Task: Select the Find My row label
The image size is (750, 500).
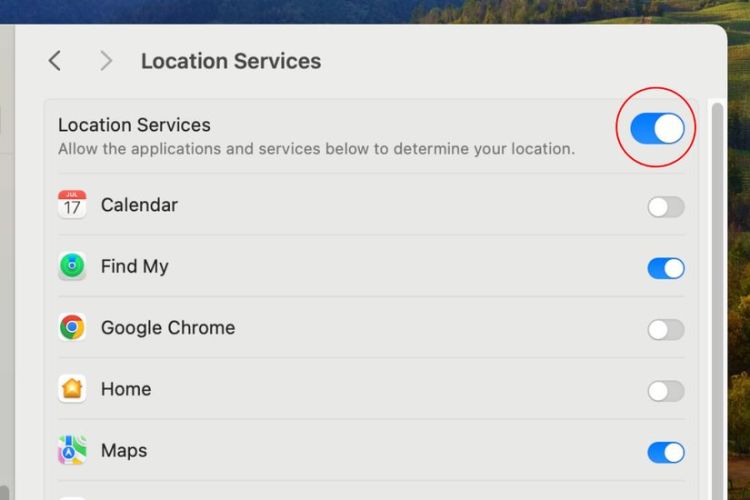Action: tap(134, 267)
